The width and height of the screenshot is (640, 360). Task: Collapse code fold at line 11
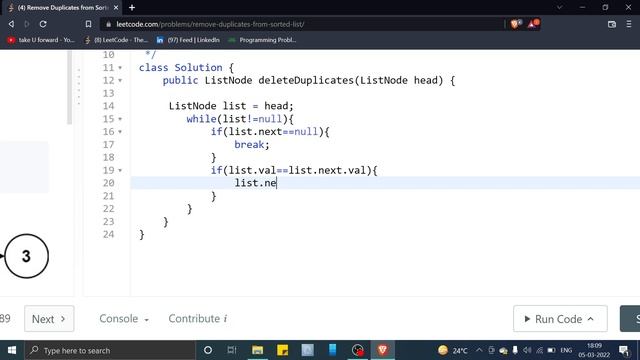[120, 68]
